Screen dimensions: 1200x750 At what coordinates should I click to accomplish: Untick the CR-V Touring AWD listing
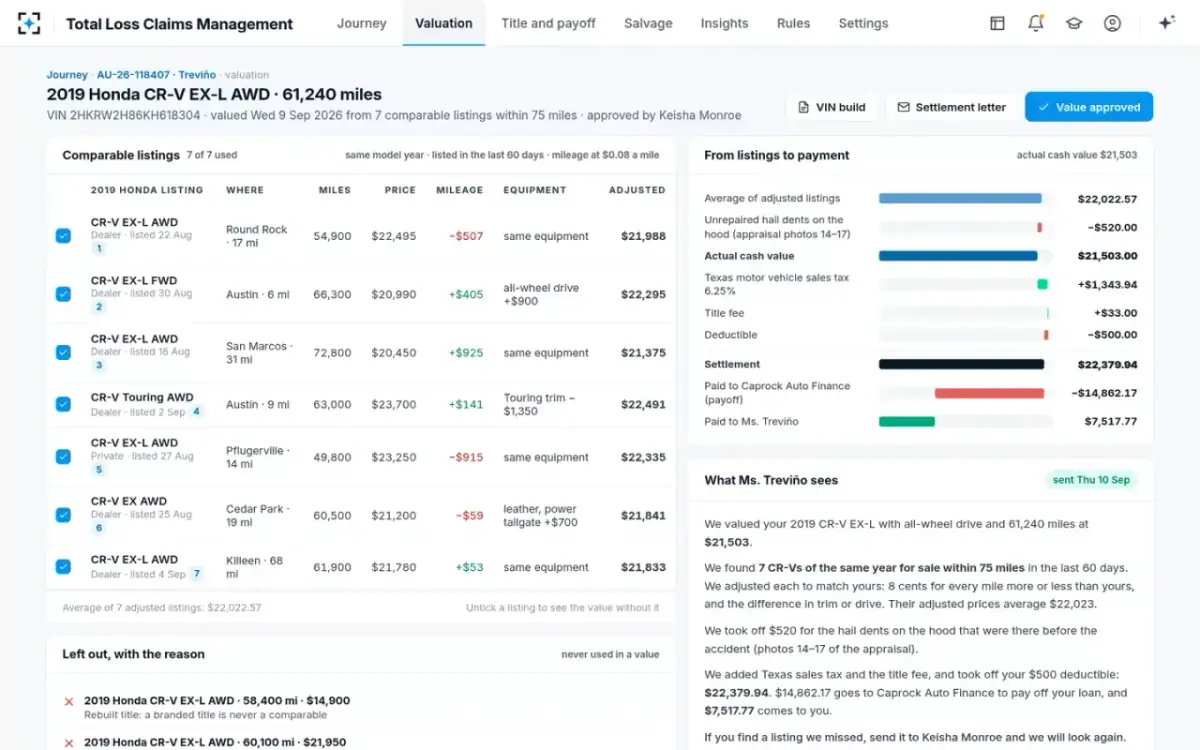[63, 404]
